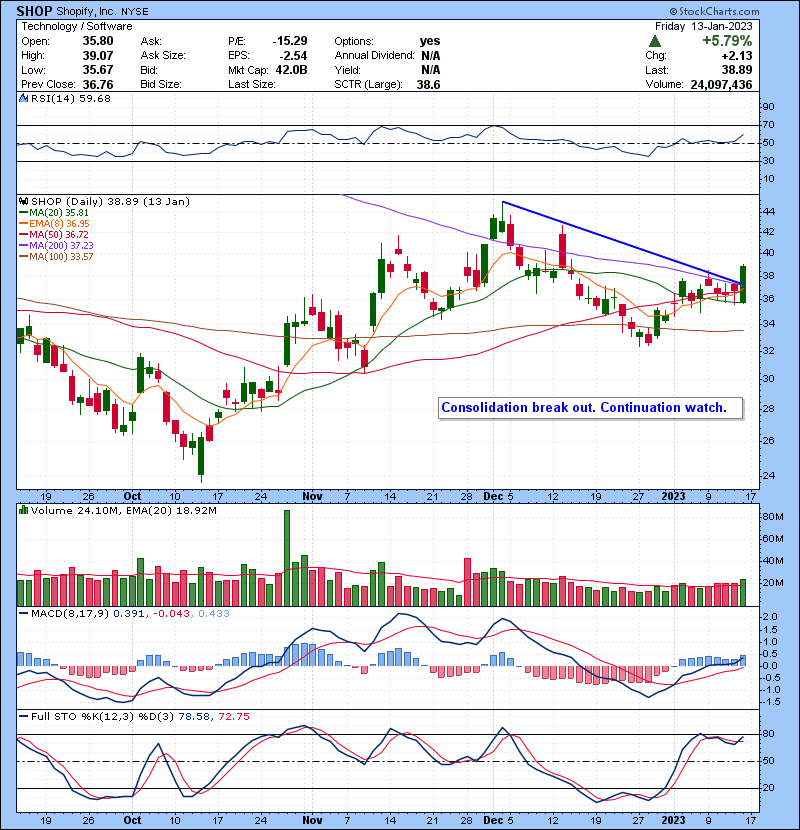The width and height of the screenshot is (800, 830).
Task: Click the EPS value -2.54
Action: coord(293,55)
